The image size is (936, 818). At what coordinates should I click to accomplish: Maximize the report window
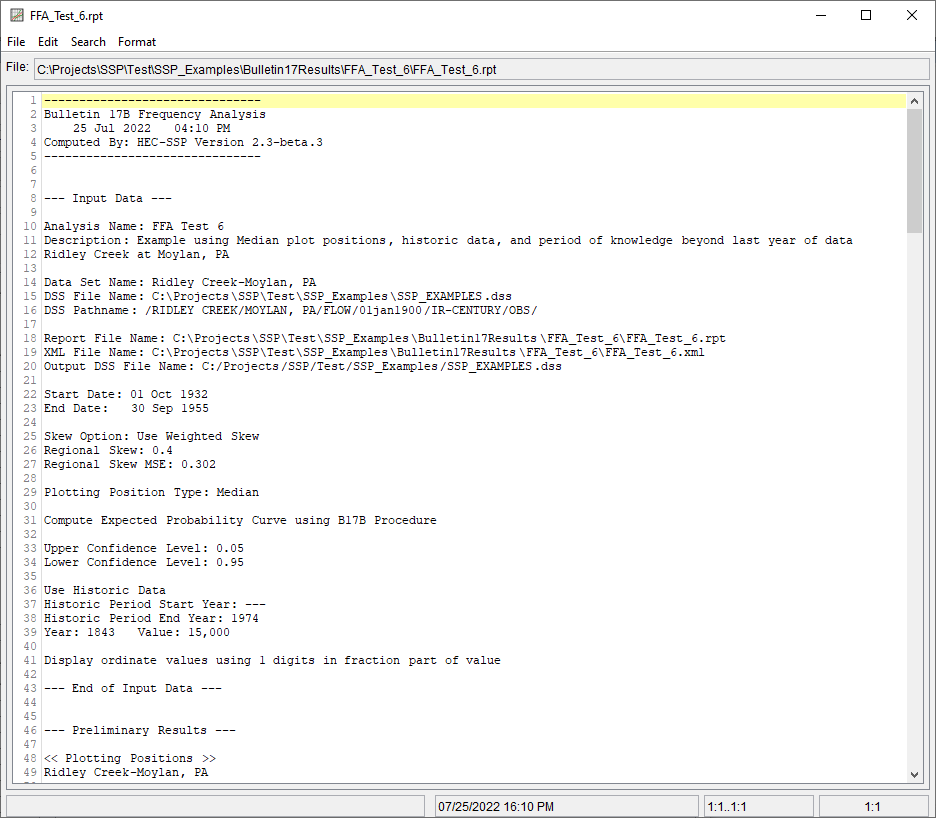tap(866, 16)
